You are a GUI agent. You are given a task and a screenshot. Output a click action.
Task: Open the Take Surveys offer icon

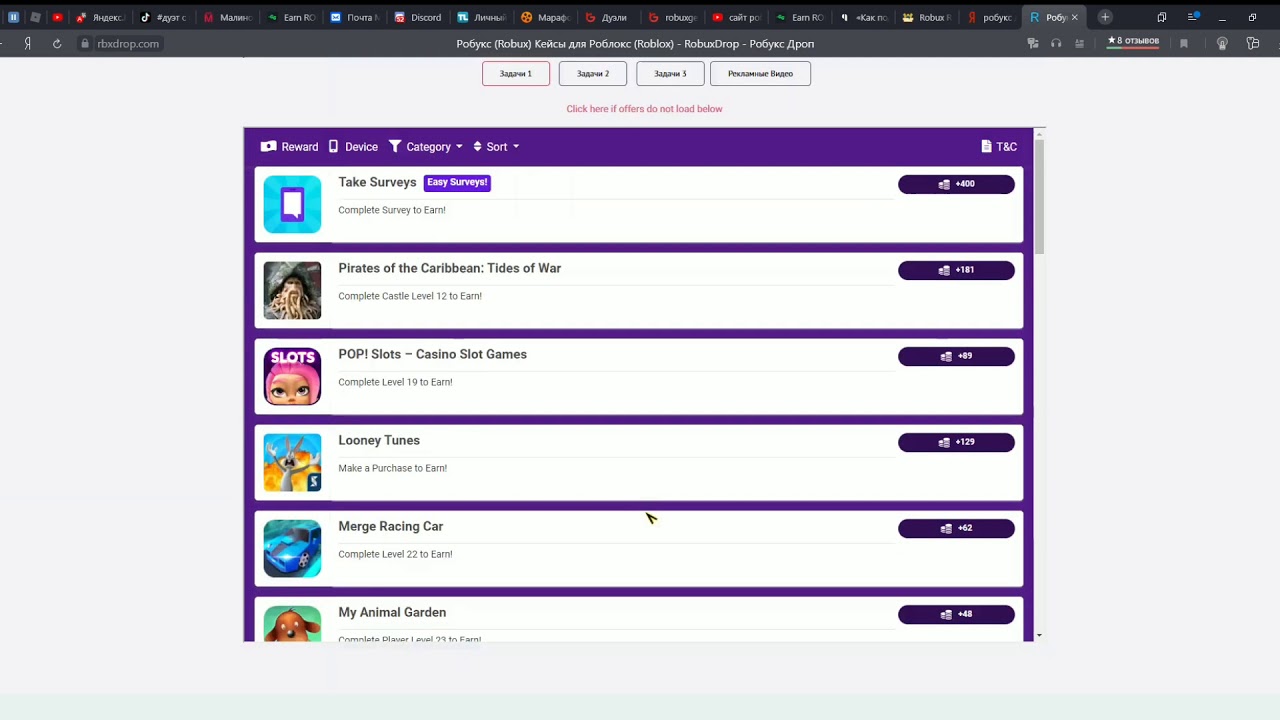pos(292,204)
